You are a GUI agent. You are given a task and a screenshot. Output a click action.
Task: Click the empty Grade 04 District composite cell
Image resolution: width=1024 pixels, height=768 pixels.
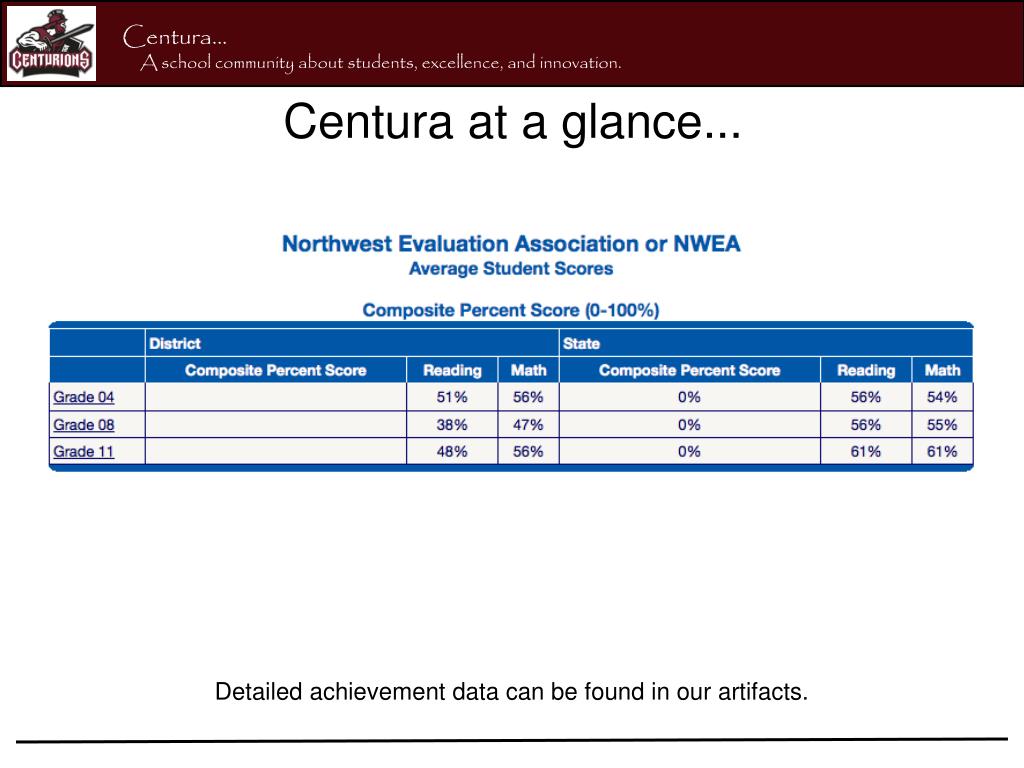coord(276,397)
